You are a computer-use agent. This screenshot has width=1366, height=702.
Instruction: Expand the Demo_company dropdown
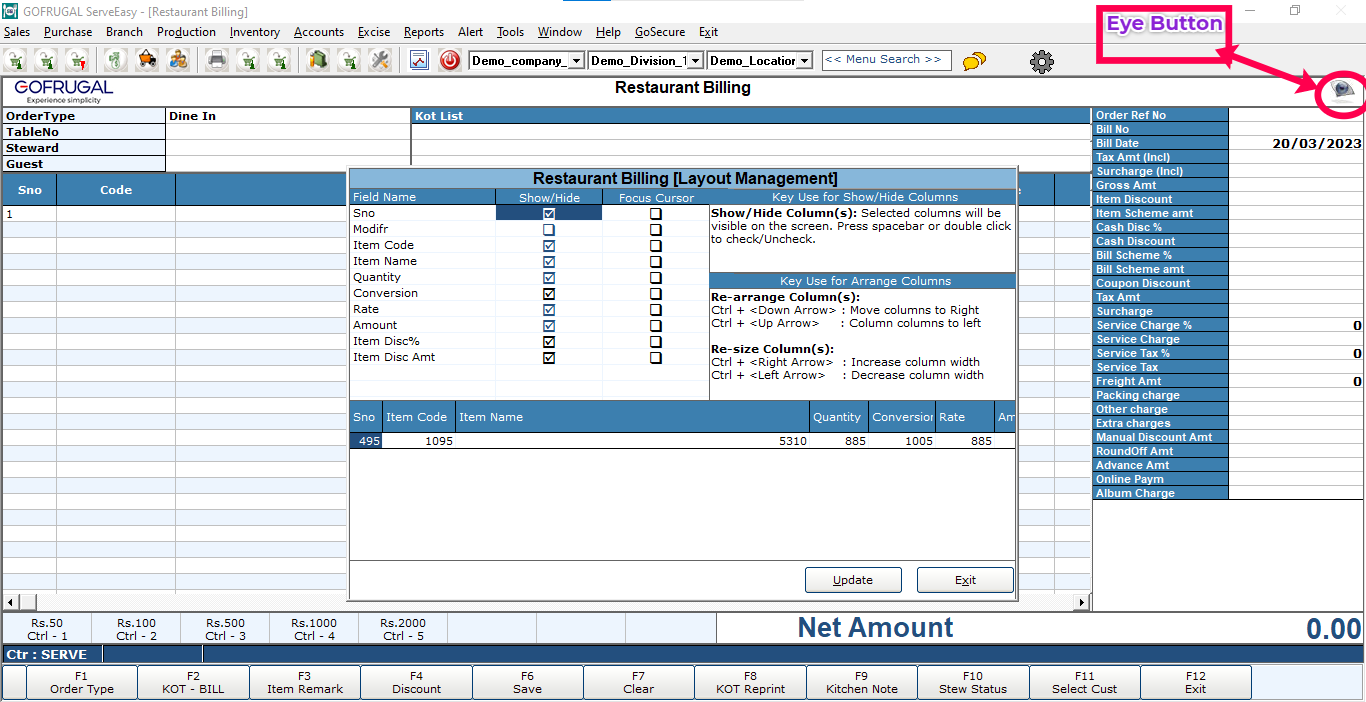pos(576,61)
